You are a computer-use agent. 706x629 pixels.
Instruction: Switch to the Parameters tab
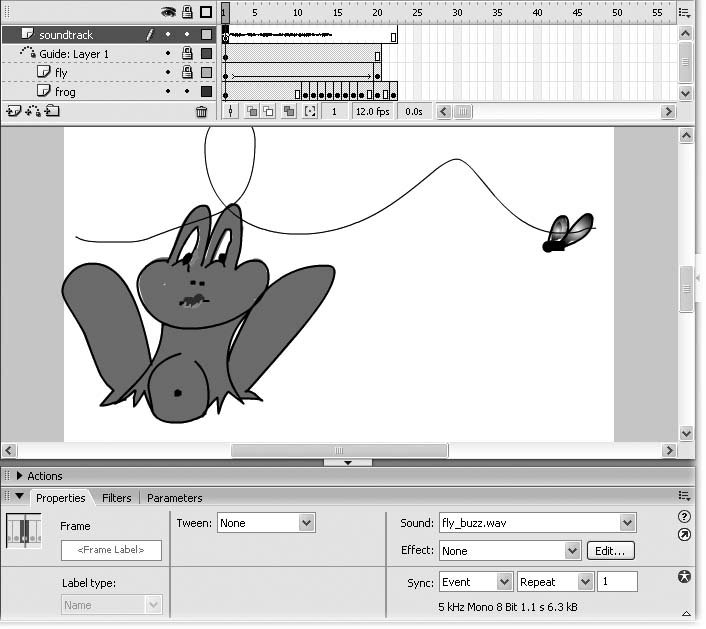click(x=174, y=498)
